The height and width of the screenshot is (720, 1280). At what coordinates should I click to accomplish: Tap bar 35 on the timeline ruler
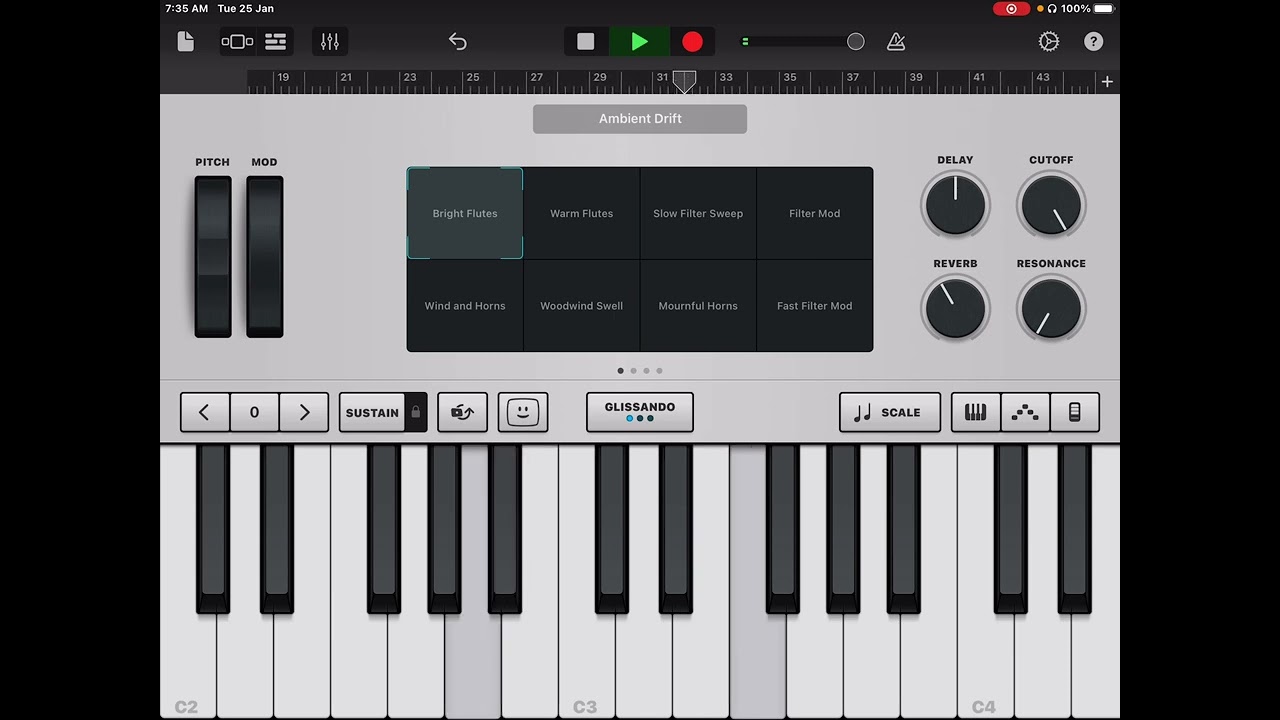tap(790, 77)
